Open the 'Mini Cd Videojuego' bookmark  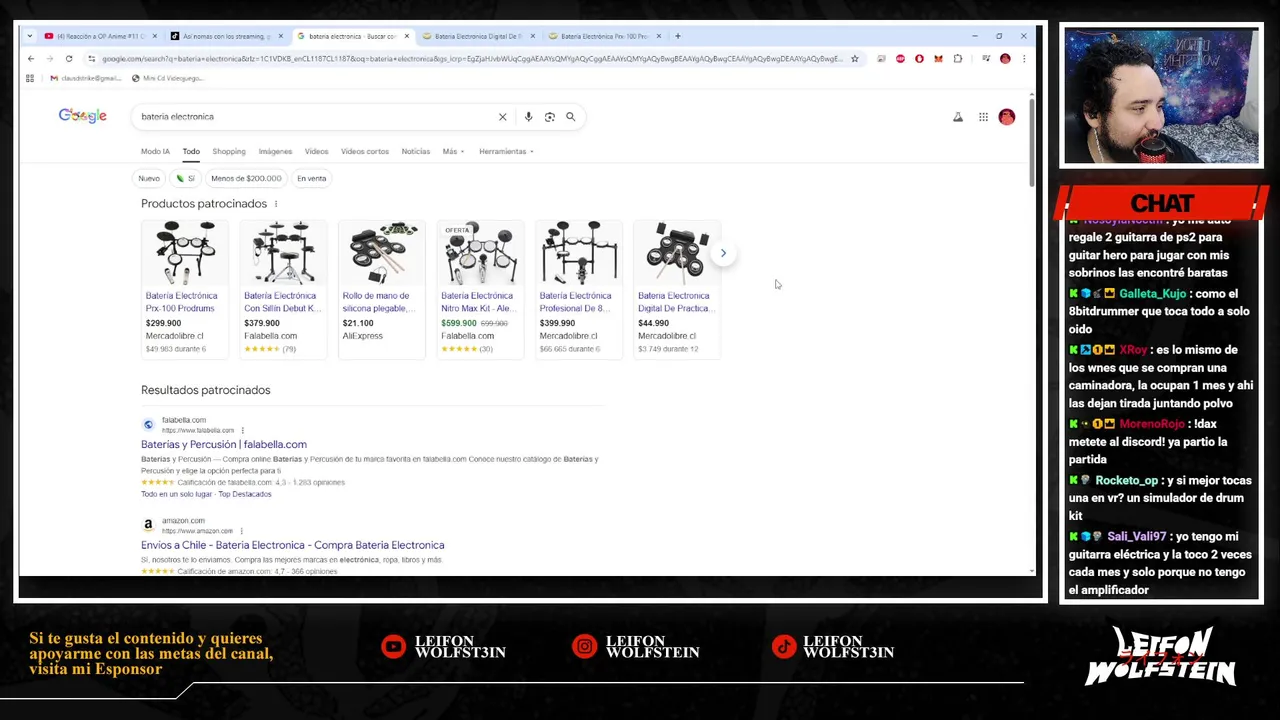point(167,78)
